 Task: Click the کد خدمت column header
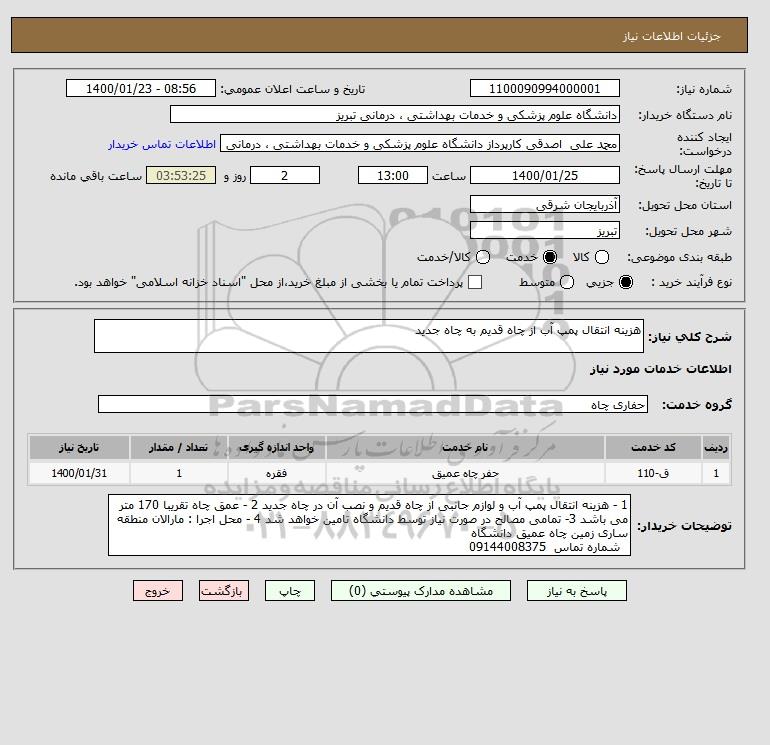click(x=653, y=447)
